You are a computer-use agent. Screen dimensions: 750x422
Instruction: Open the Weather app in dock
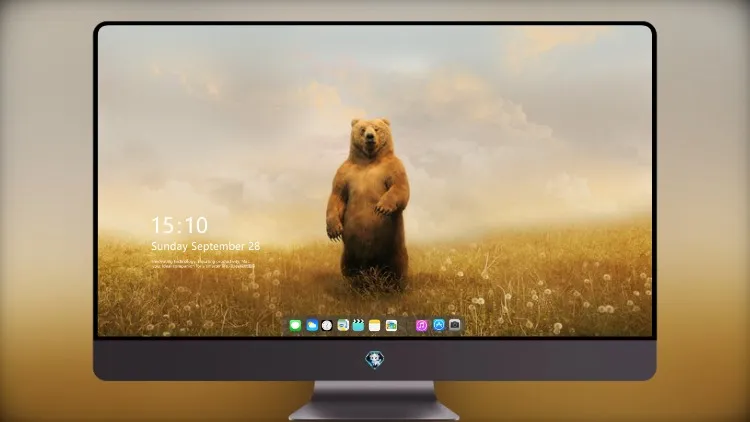click(312, 325)
